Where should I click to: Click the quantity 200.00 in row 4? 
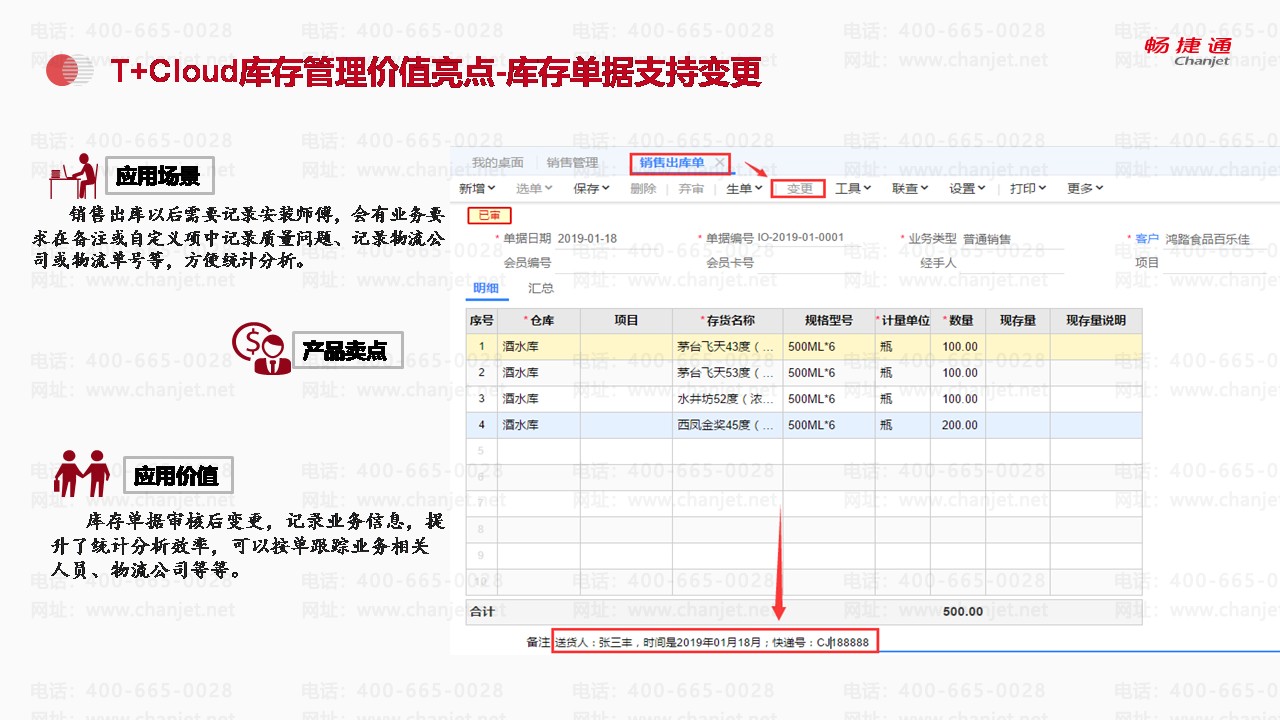pos(958,425)
